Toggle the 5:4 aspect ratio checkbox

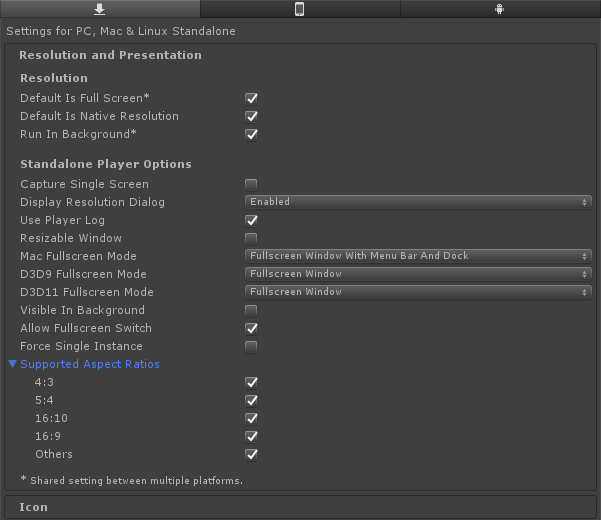(x=251, y=401)
